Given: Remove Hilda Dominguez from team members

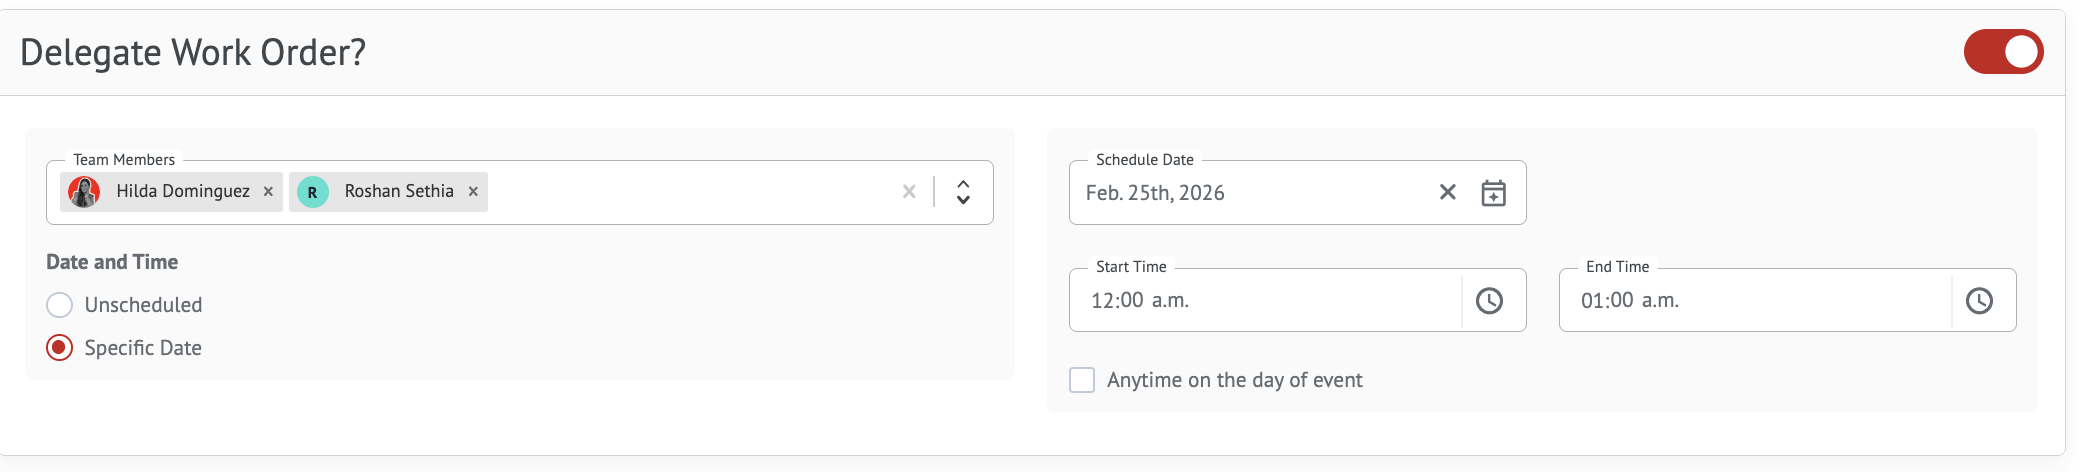Looking at the screenshot, I should [268, 192].
